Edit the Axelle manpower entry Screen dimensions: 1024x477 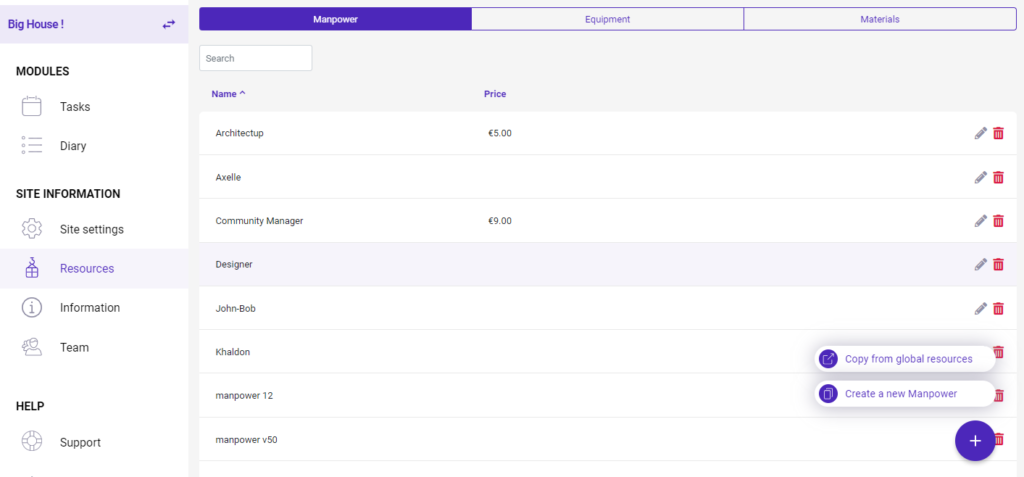coord(980,177)
